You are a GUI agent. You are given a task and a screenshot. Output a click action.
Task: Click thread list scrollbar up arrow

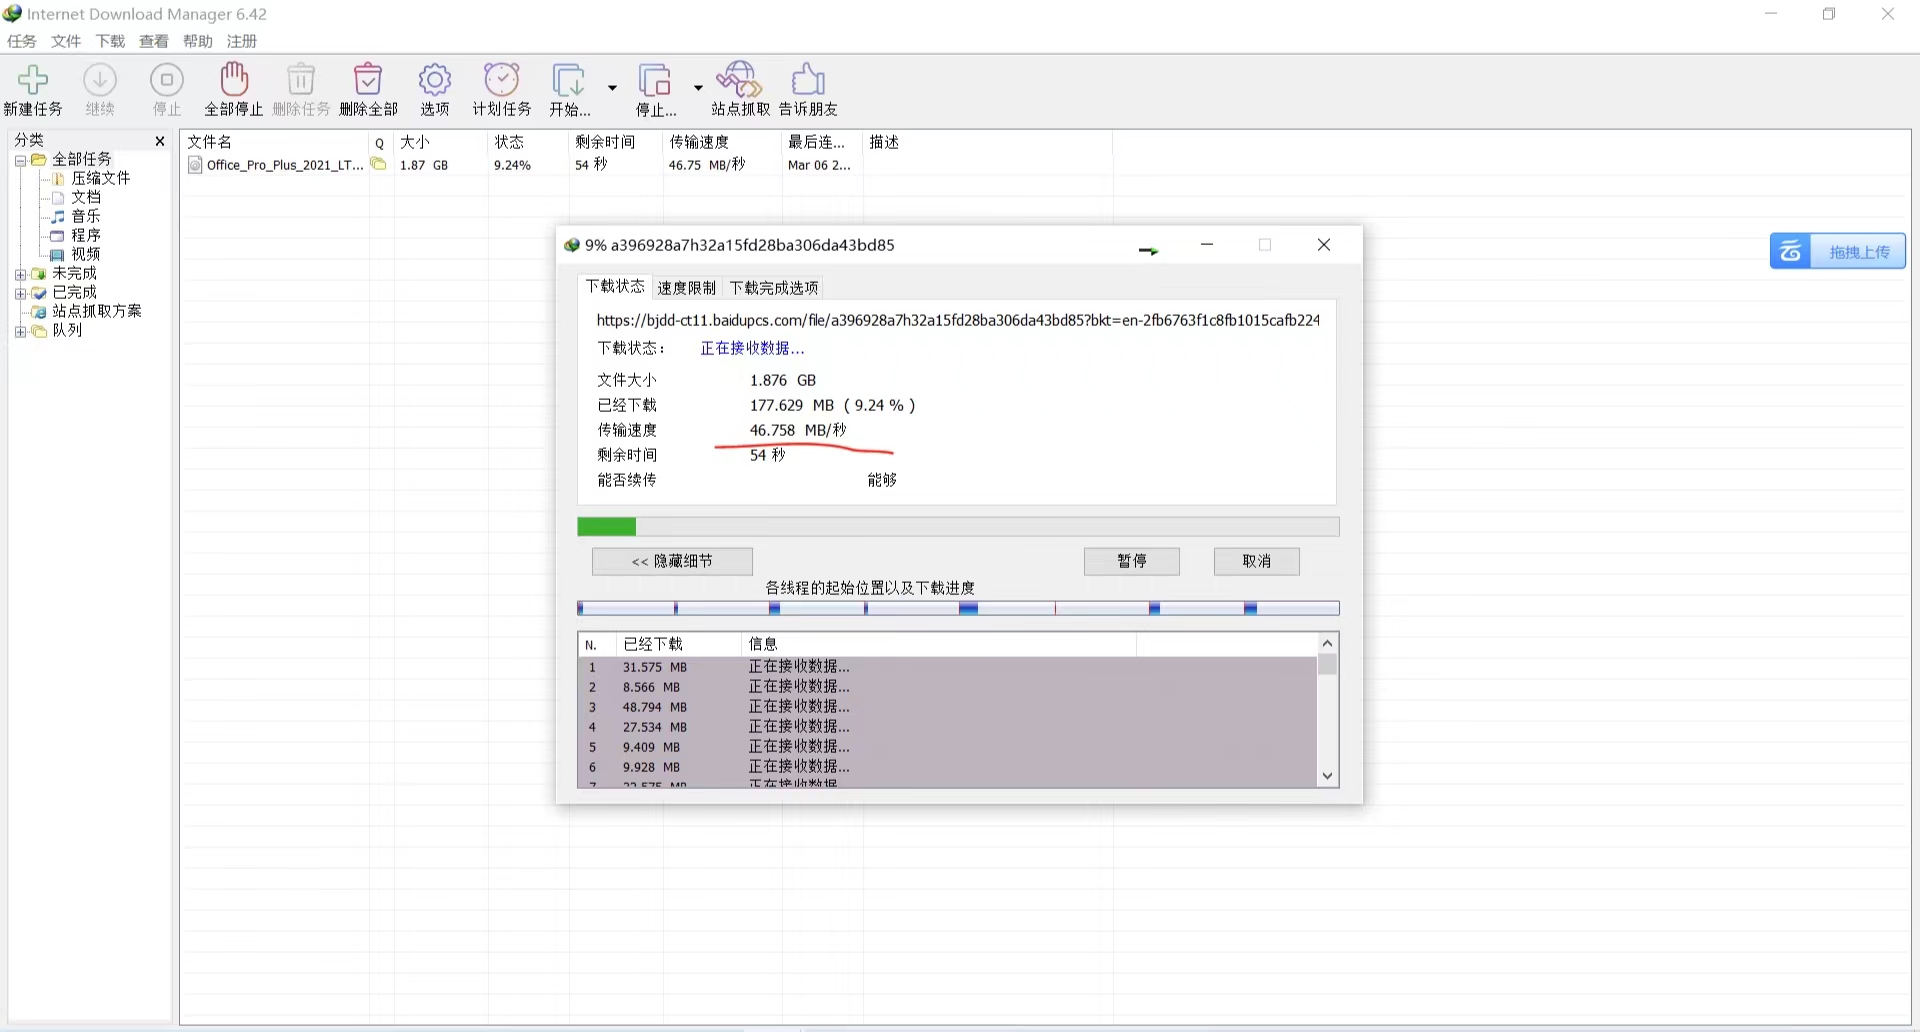point(1328,644)
